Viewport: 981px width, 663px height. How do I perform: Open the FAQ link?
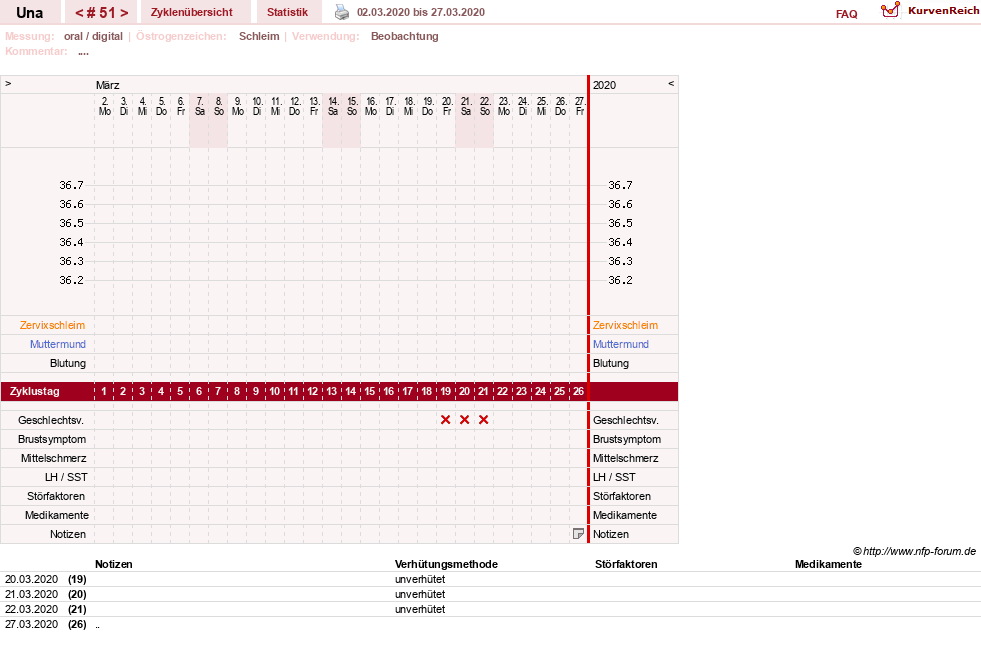846,14
